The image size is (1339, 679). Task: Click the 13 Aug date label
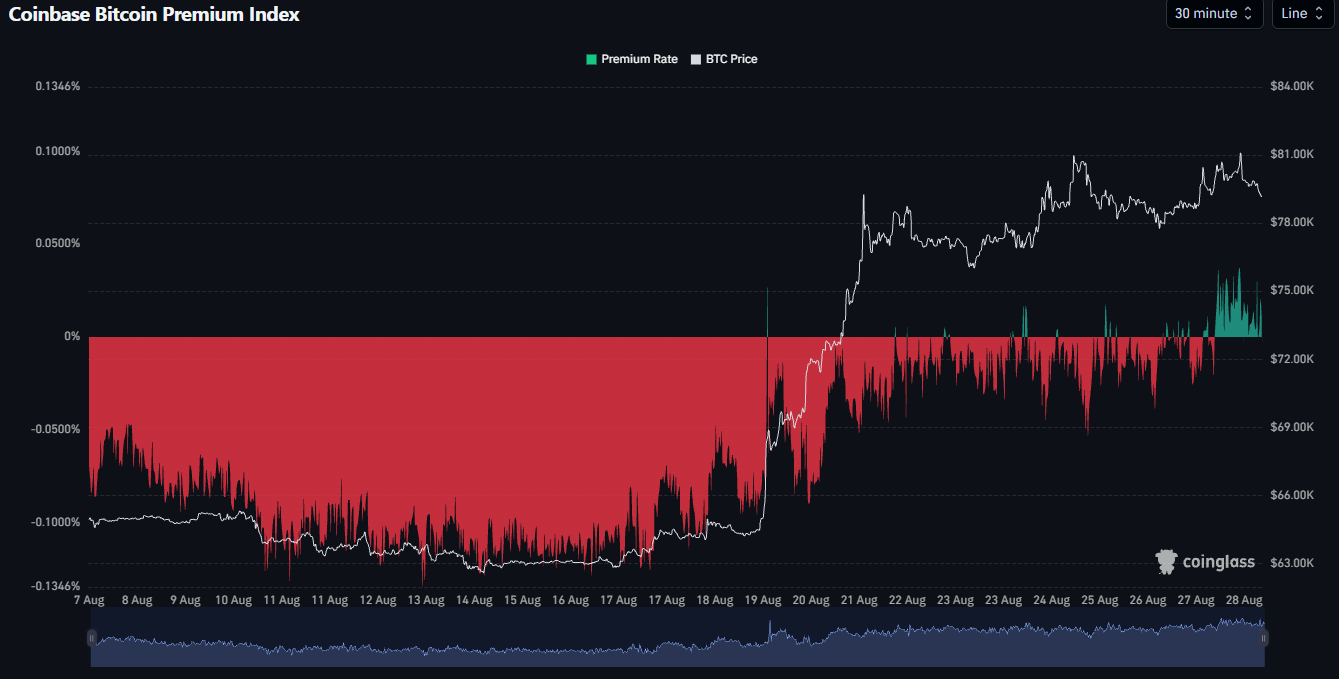click(425, 601)
